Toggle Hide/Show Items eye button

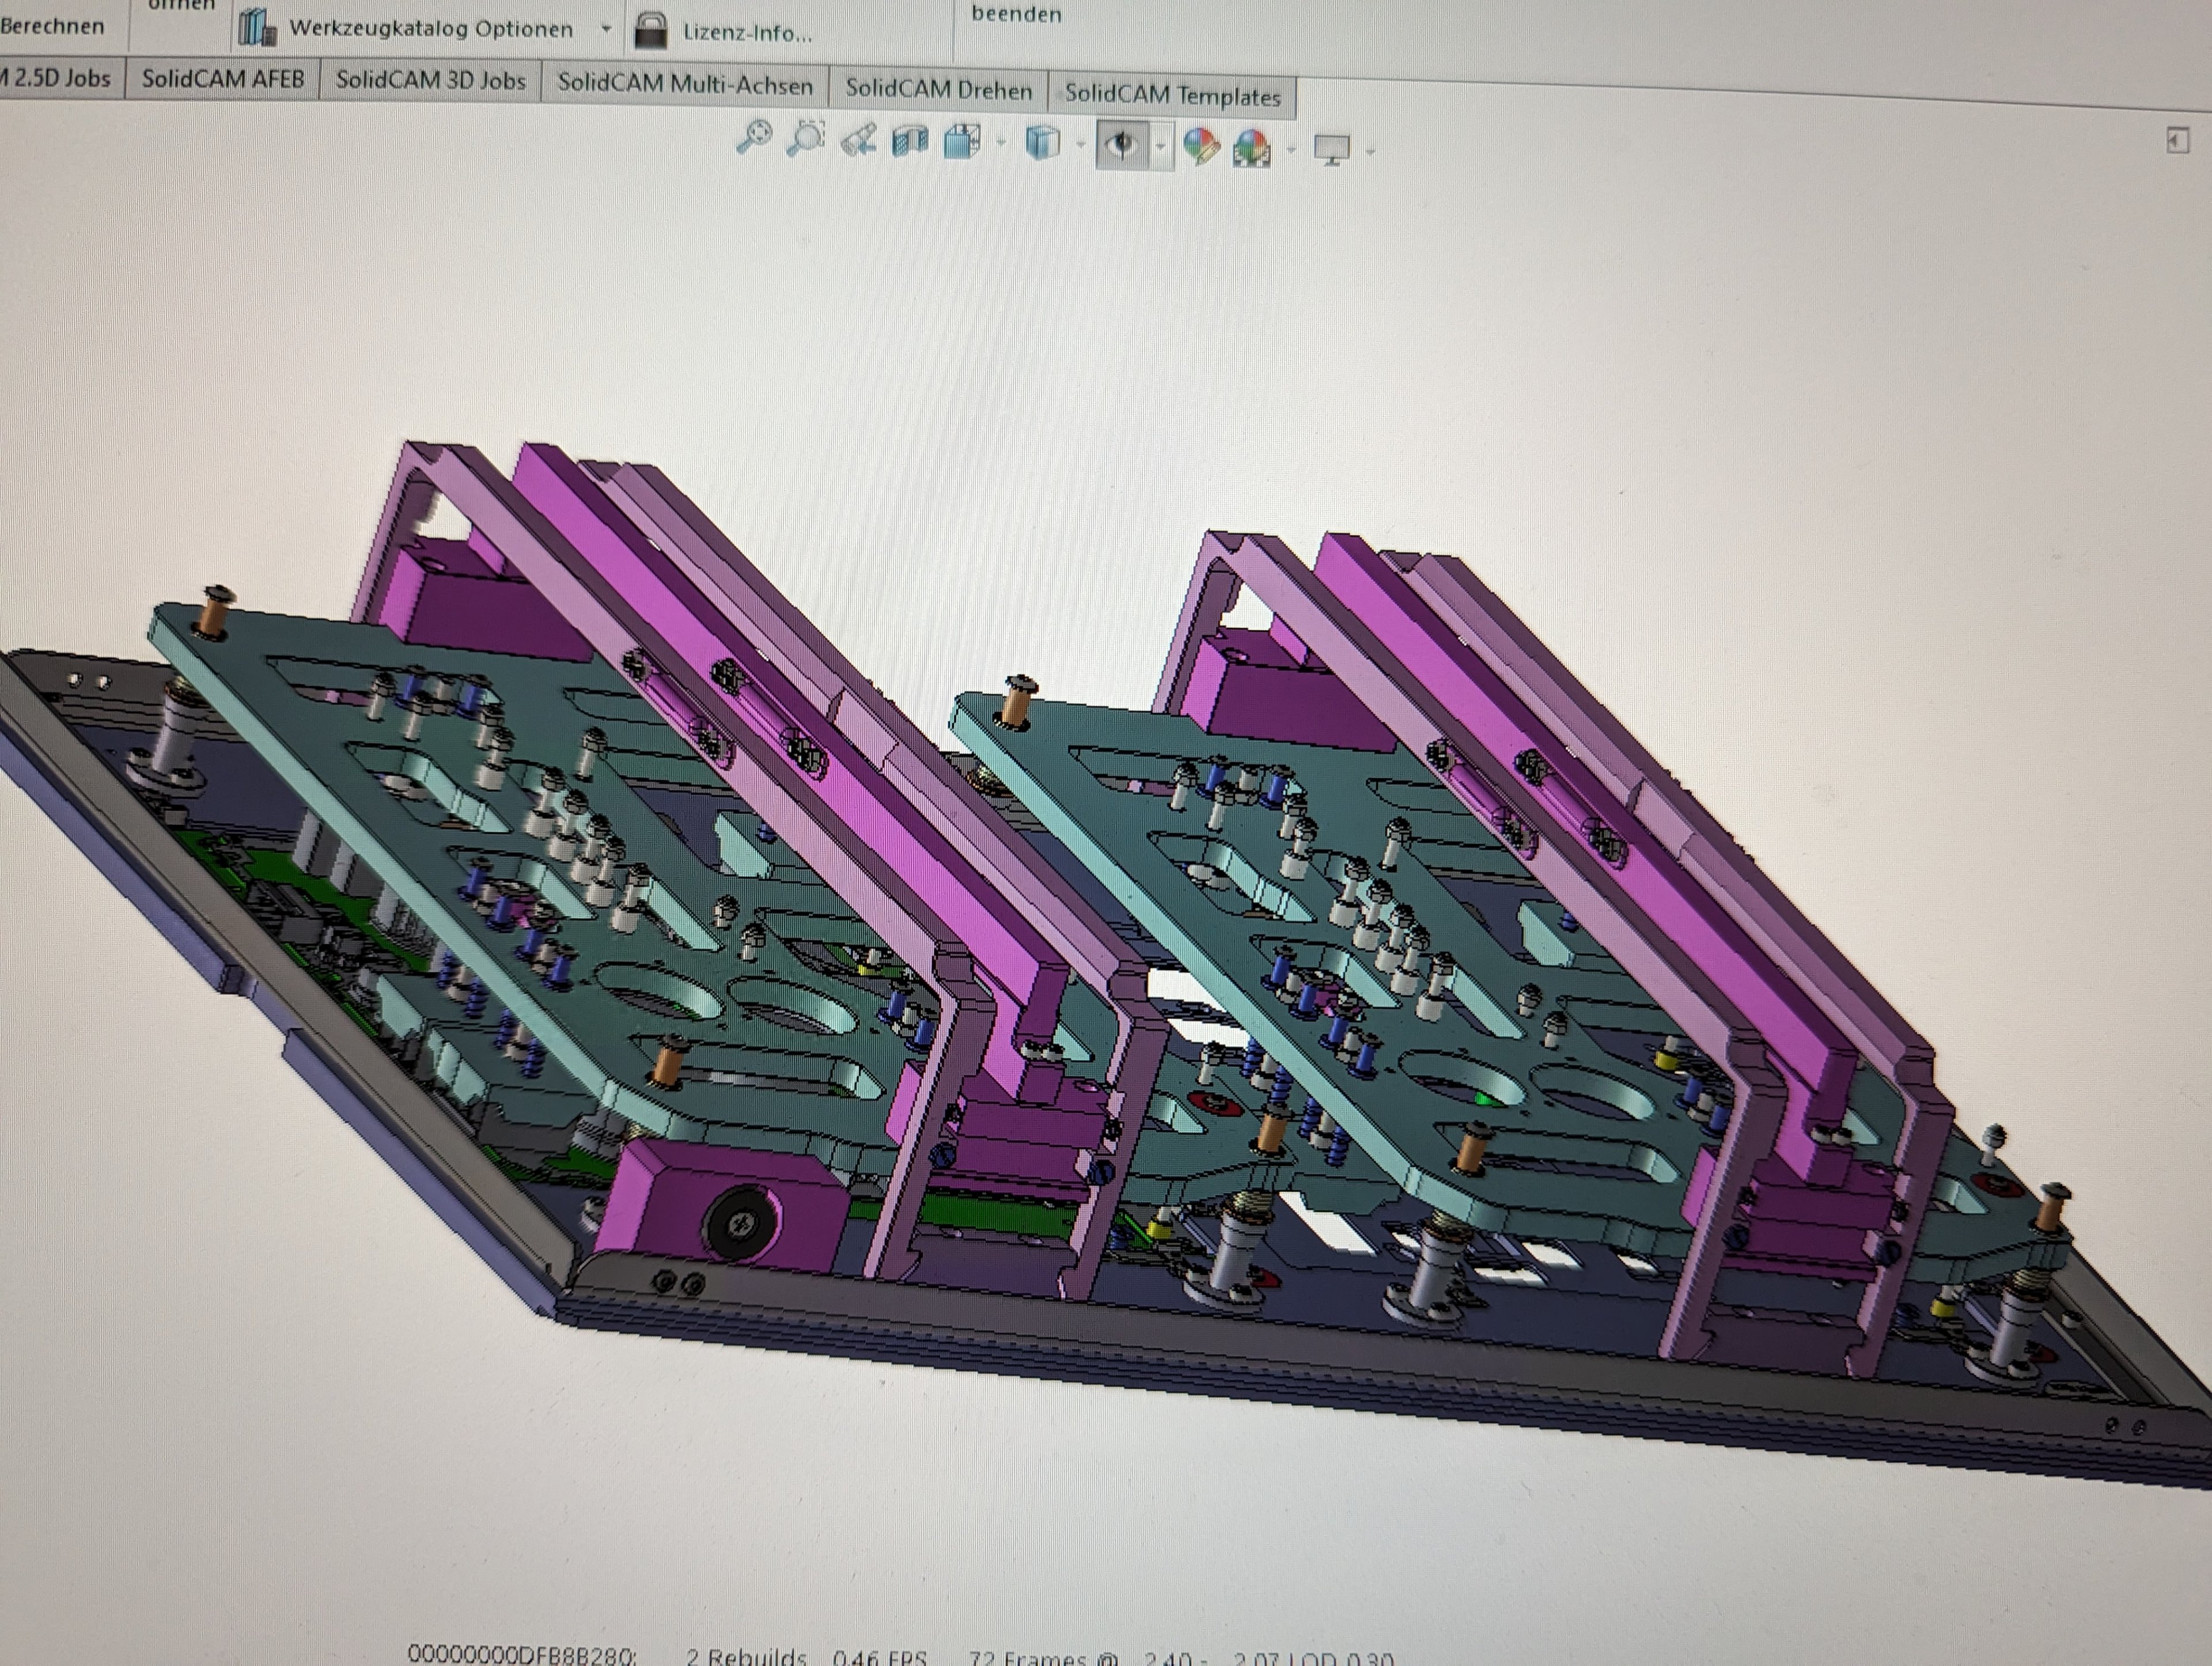pyautogui.click(x=1122, y=145)
